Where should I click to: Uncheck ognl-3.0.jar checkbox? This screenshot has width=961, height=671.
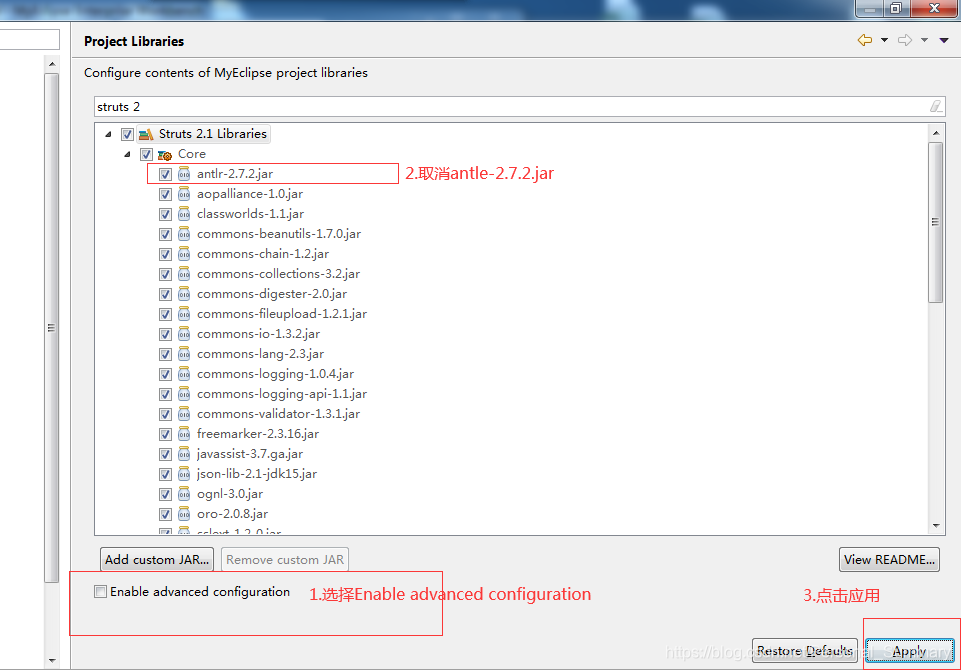[x=165, y=495]
